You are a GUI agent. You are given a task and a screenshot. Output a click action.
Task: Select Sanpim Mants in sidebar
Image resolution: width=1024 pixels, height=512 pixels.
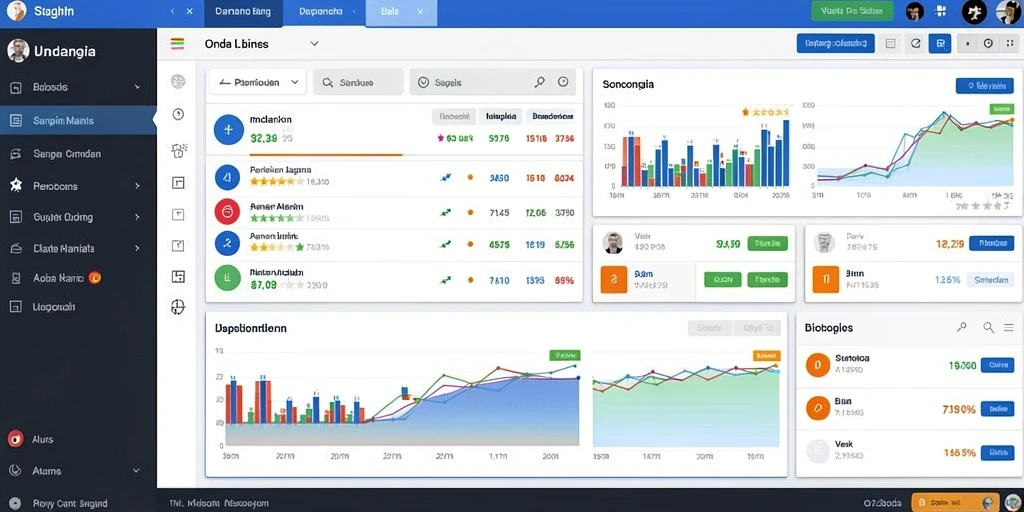78,120
